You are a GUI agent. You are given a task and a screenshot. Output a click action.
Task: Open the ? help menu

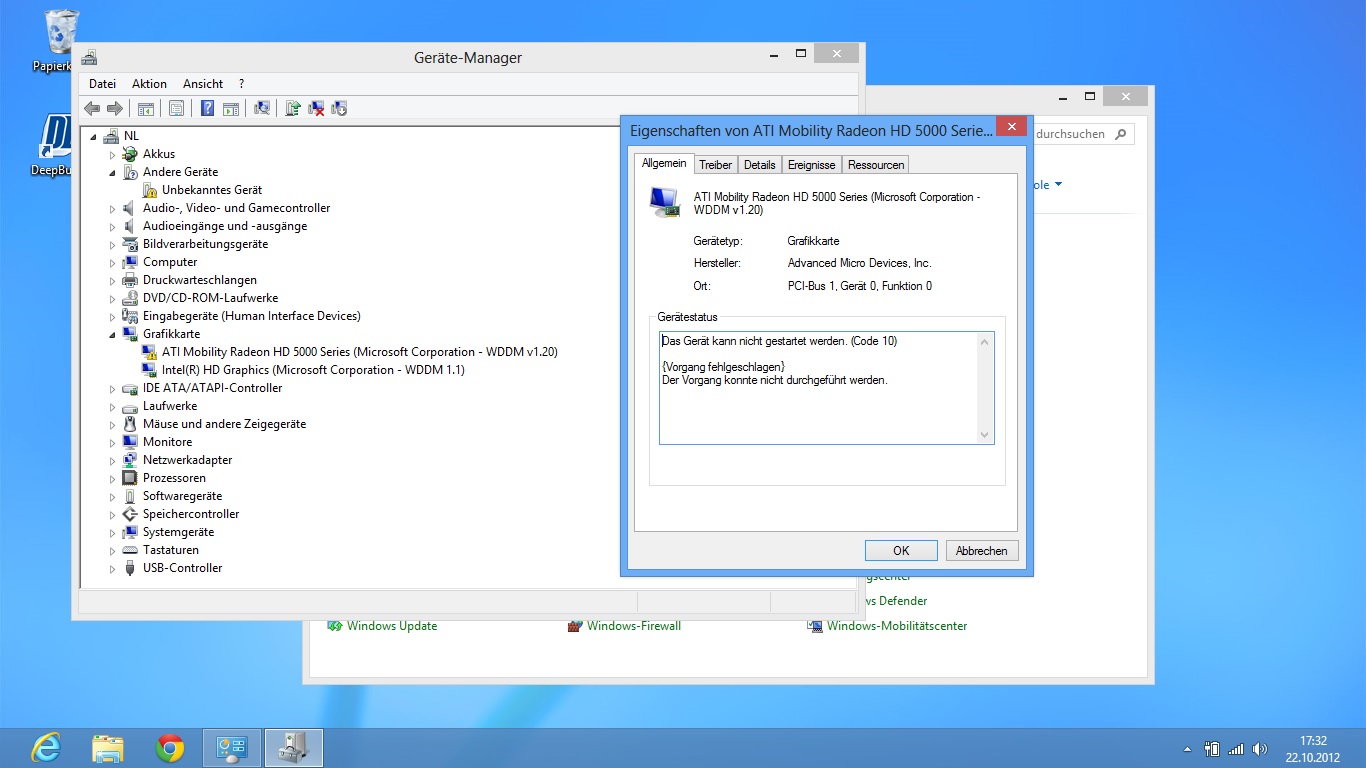pyautogui.click(x=241, y=84)
